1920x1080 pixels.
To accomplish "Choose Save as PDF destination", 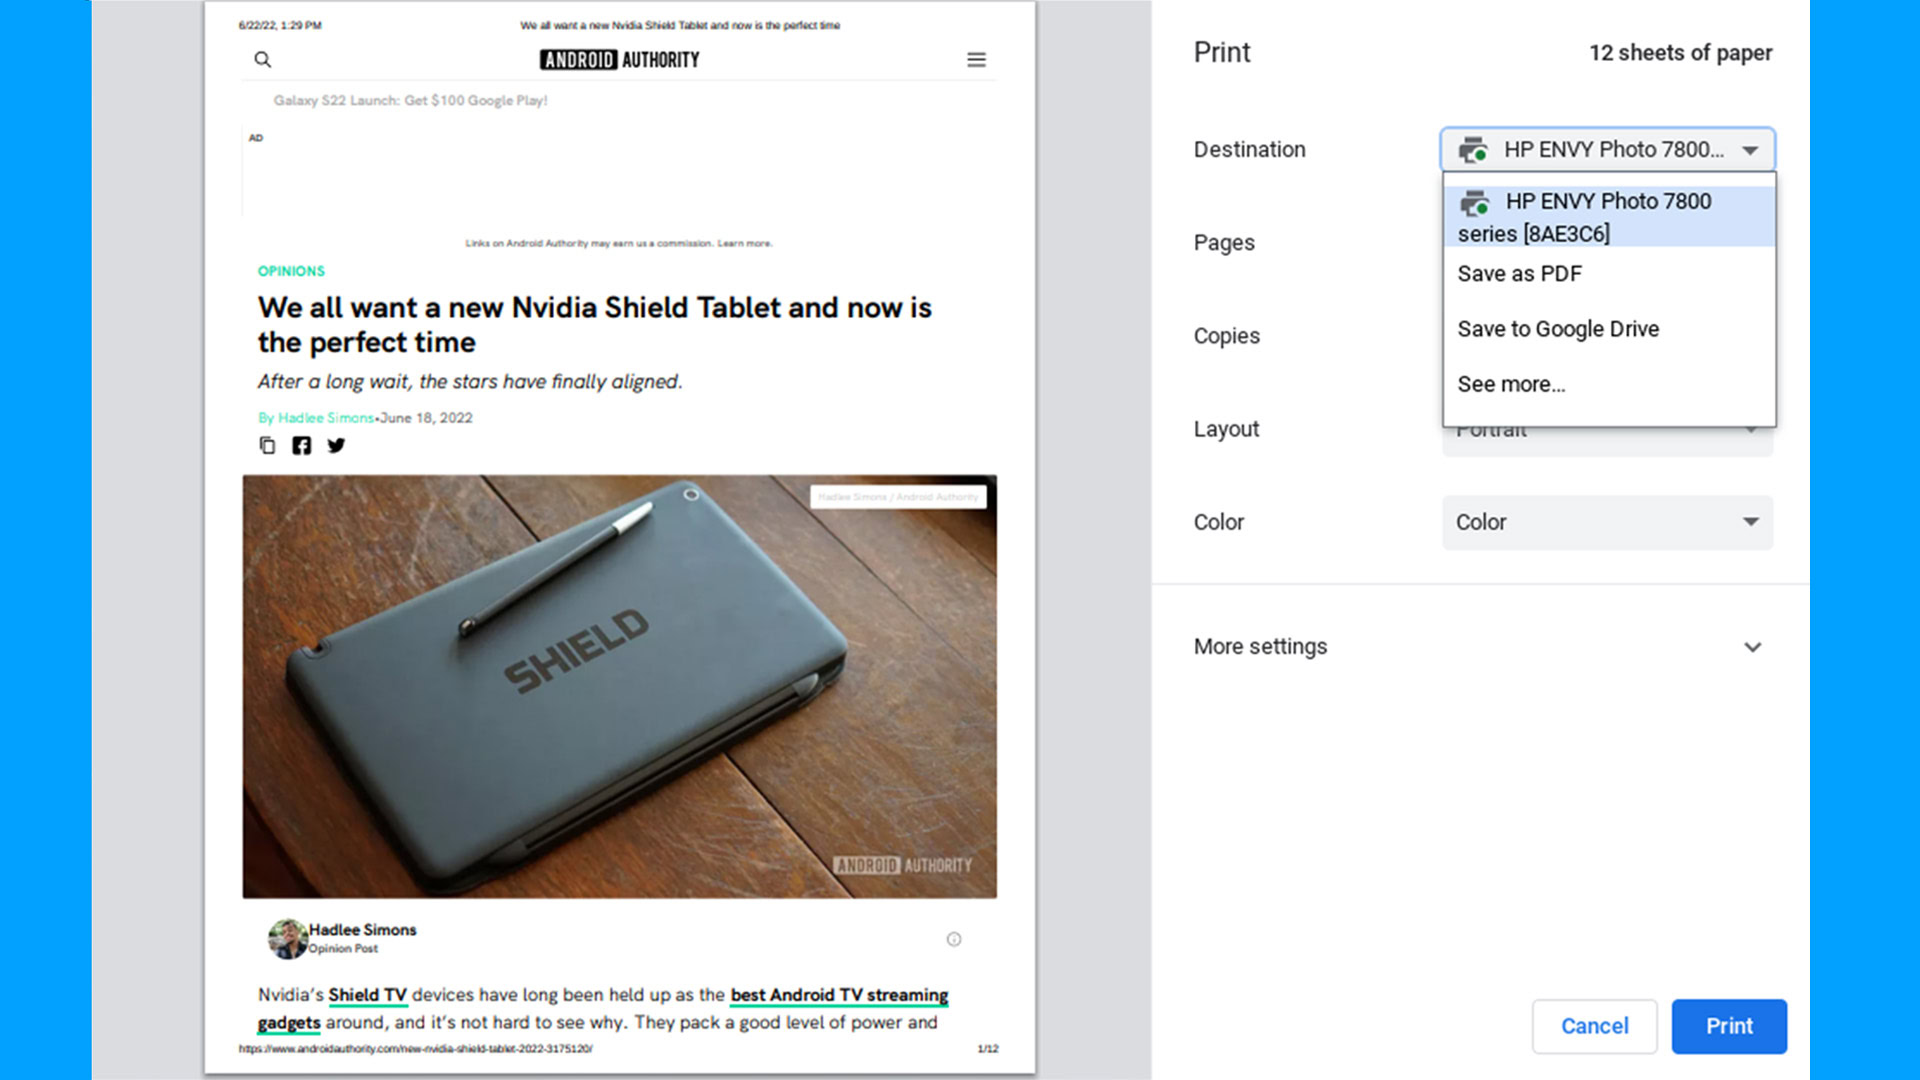I will 1609,274.
